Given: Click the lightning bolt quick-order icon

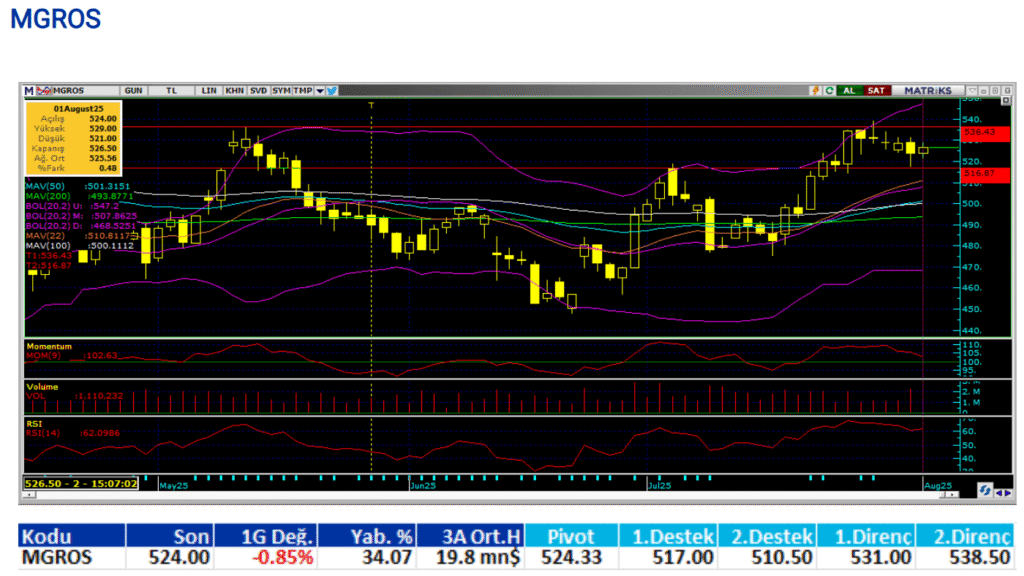Looking at the screenshot, I should (x=815, y=90).
